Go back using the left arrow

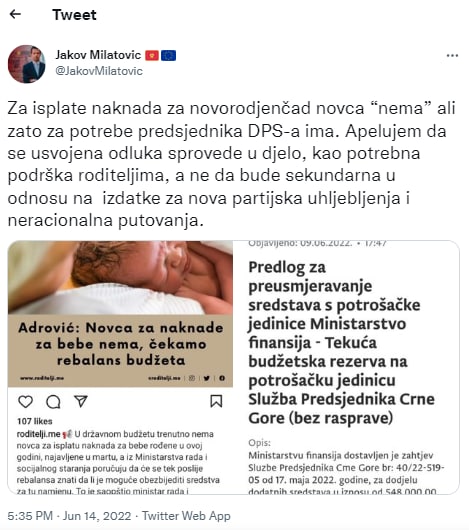(15, 14)
